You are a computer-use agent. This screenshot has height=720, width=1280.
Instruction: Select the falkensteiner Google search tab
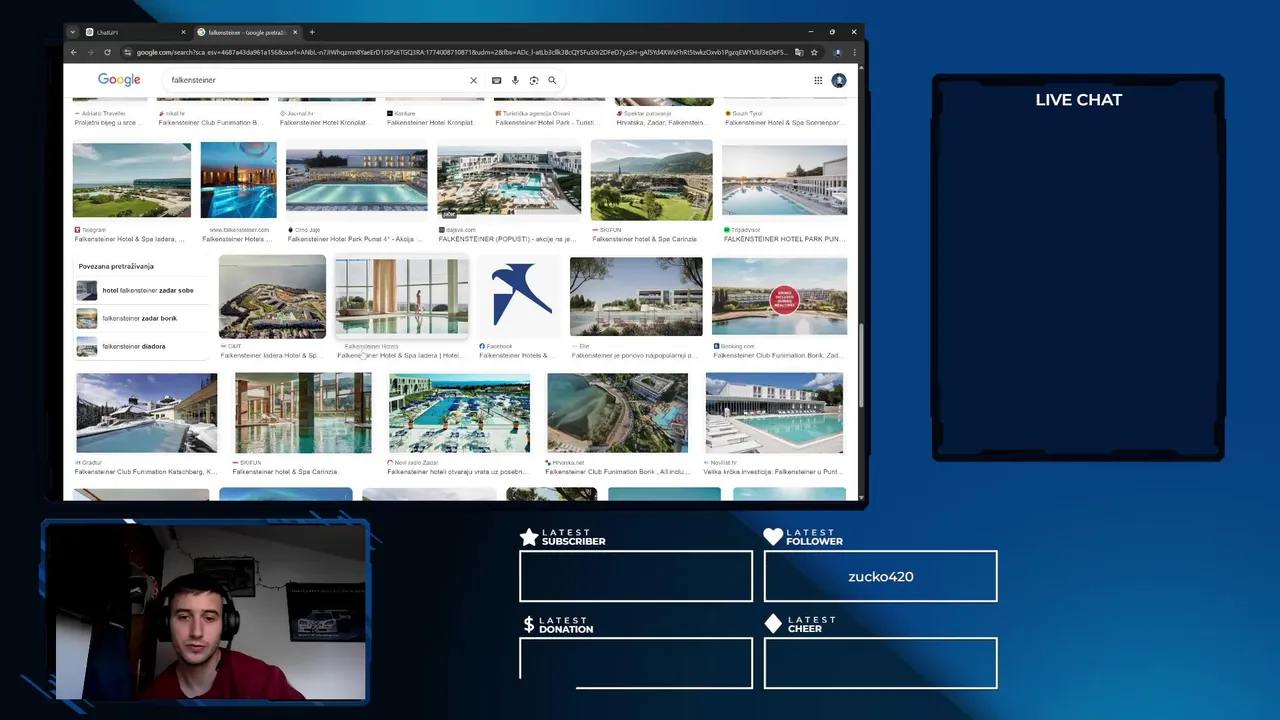pos(248,32)
